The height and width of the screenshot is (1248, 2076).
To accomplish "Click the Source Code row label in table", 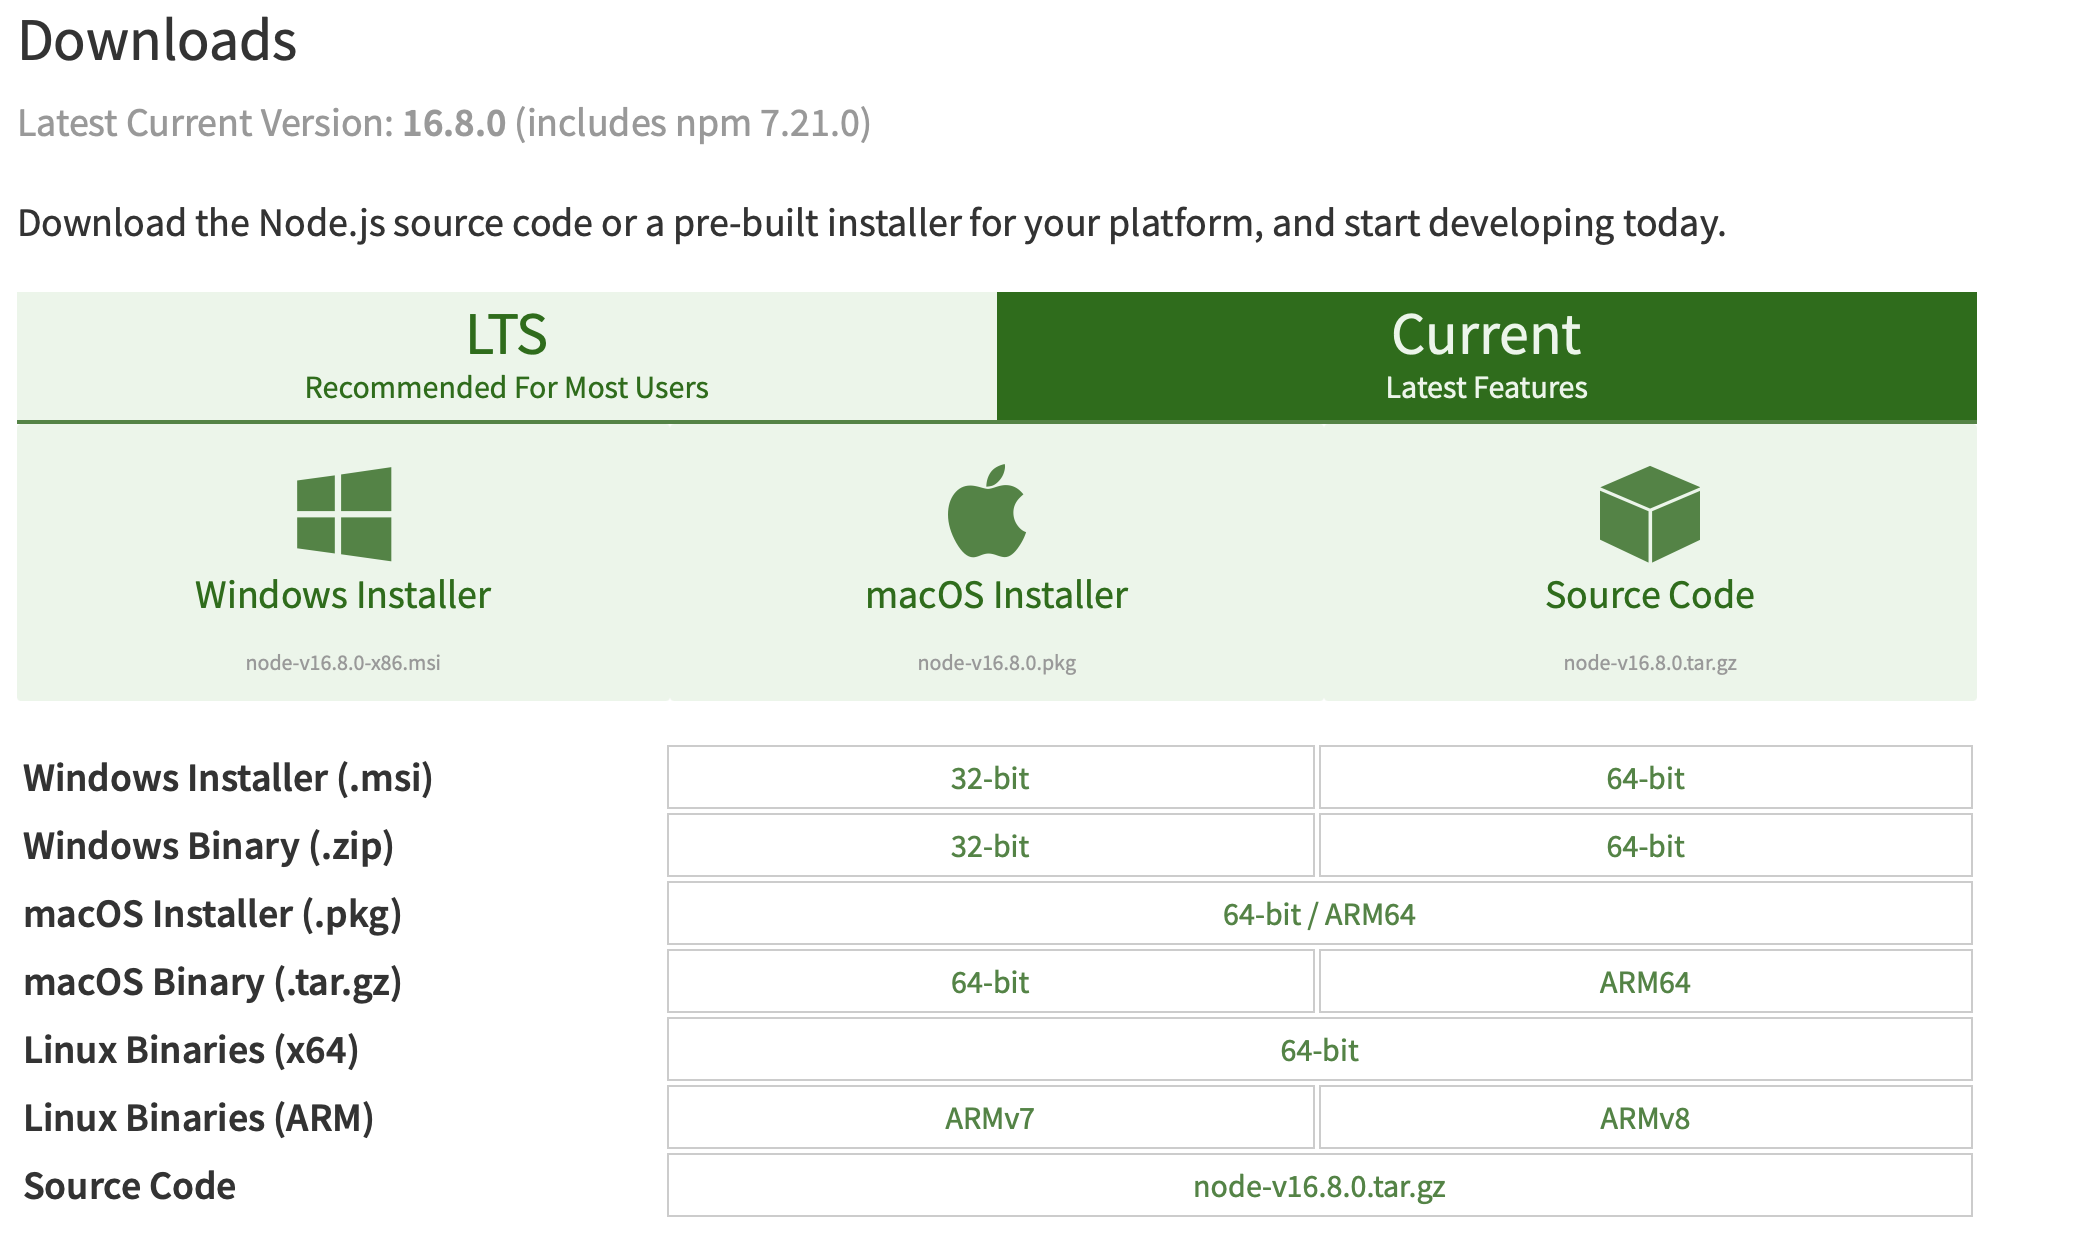I will click(130, 1186).
